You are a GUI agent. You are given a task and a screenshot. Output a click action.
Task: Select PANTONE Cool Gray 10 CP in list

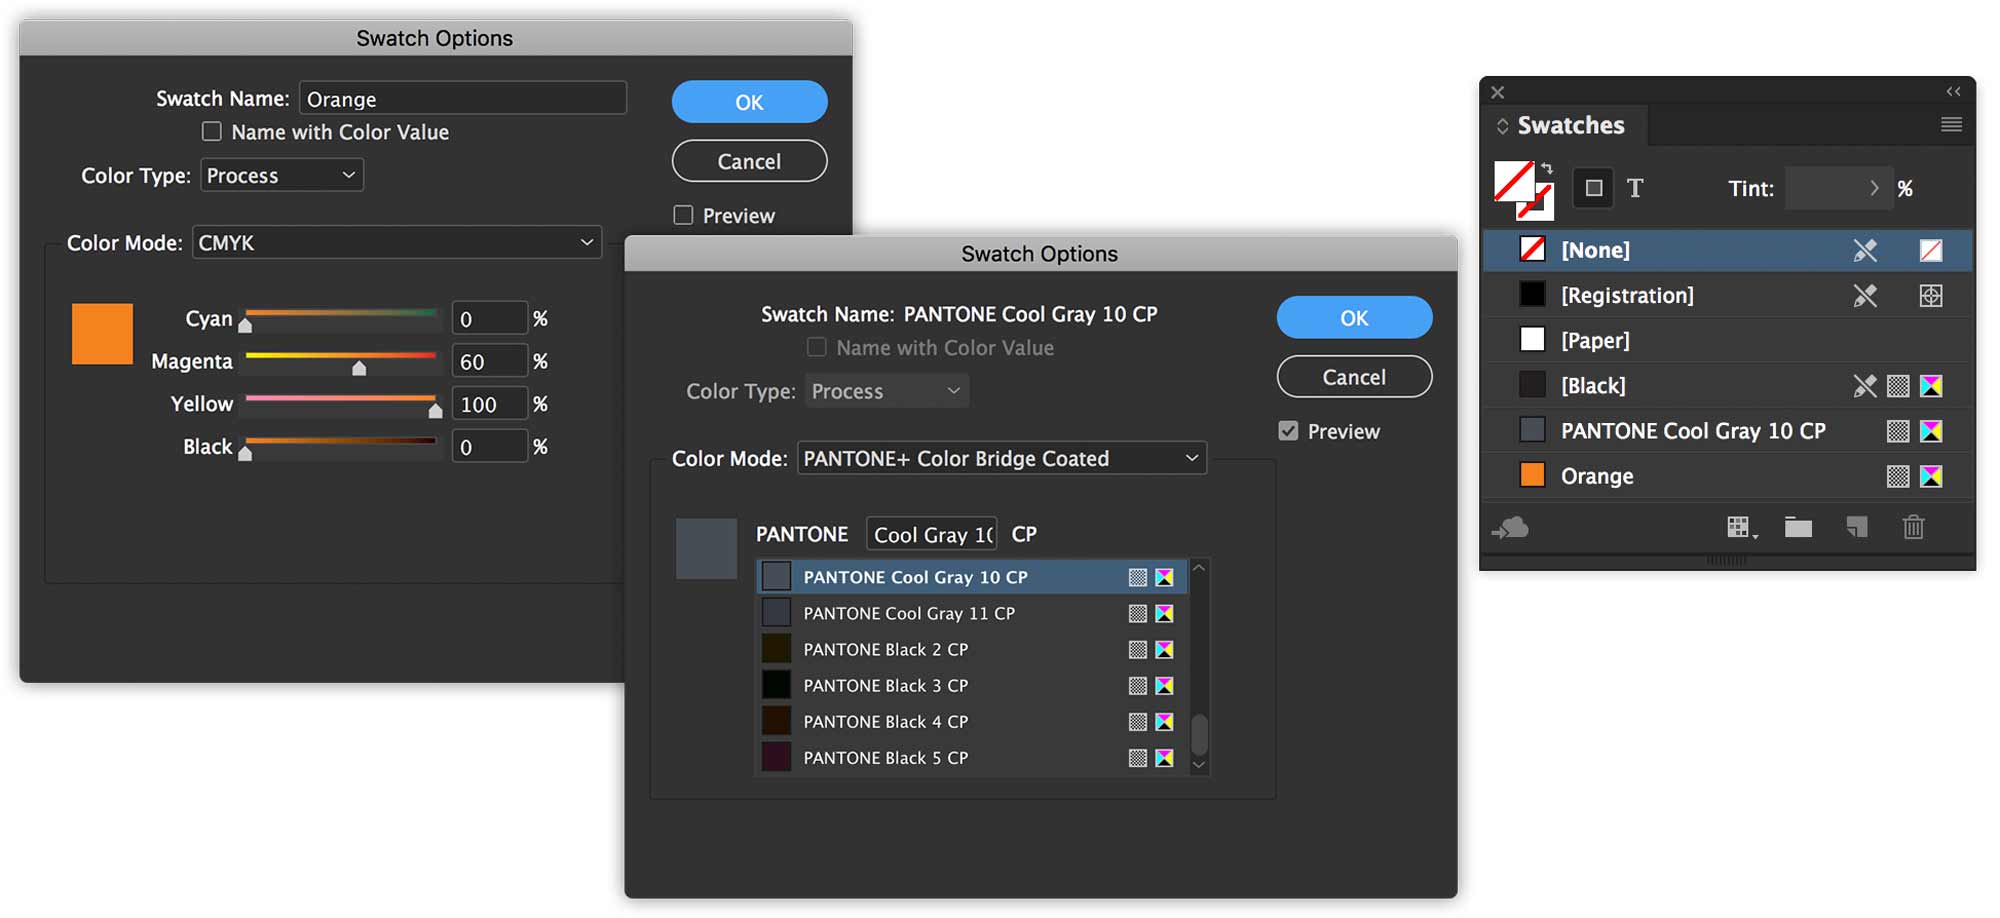coord(971,577)
